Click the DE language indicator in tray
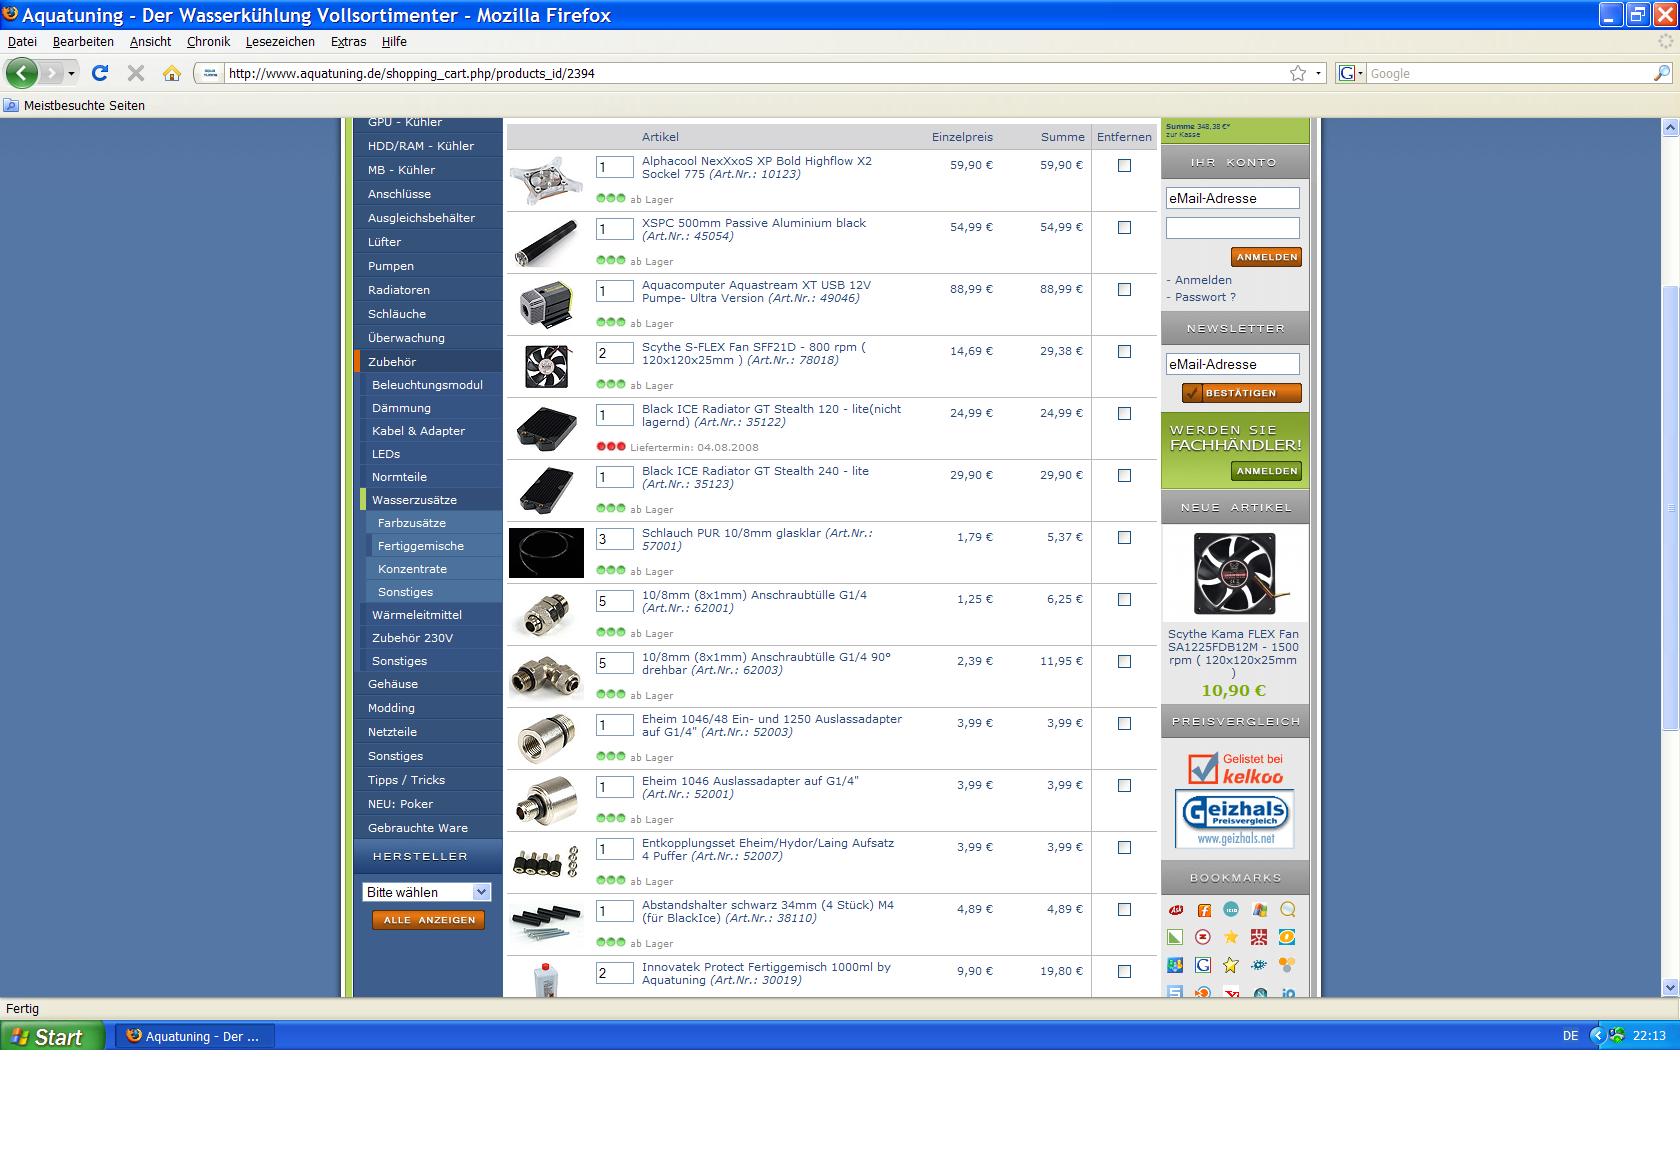The image size is (1680, 1176). pyautogui.click(x=1570, y=1036)
